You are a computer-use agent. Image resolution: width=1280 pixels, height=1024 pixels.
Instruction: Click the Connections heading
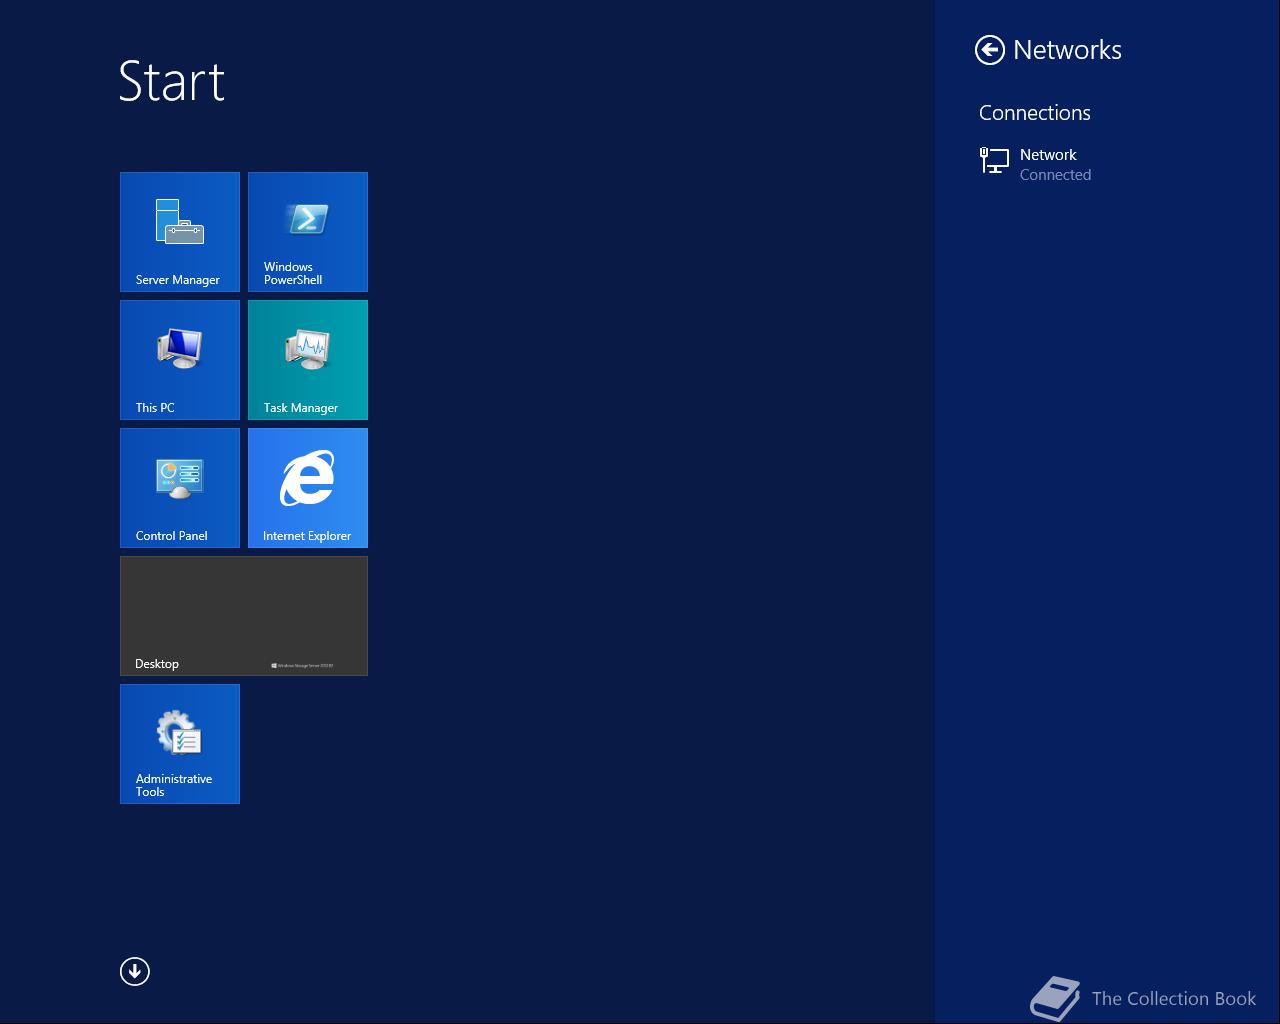coord(1035,113)
